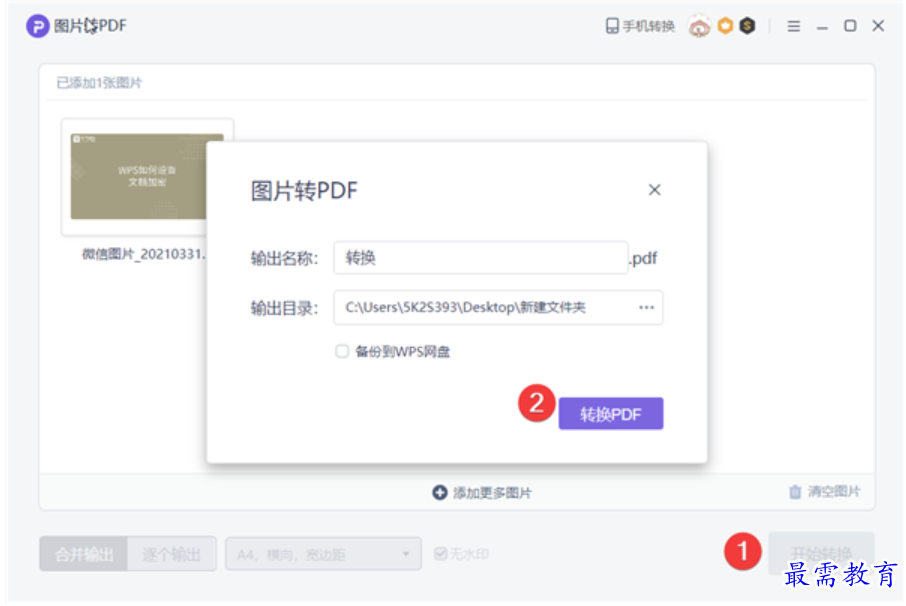Click the 开始转换 button
This screenshot has height=606, width=906.
point(820,553)
